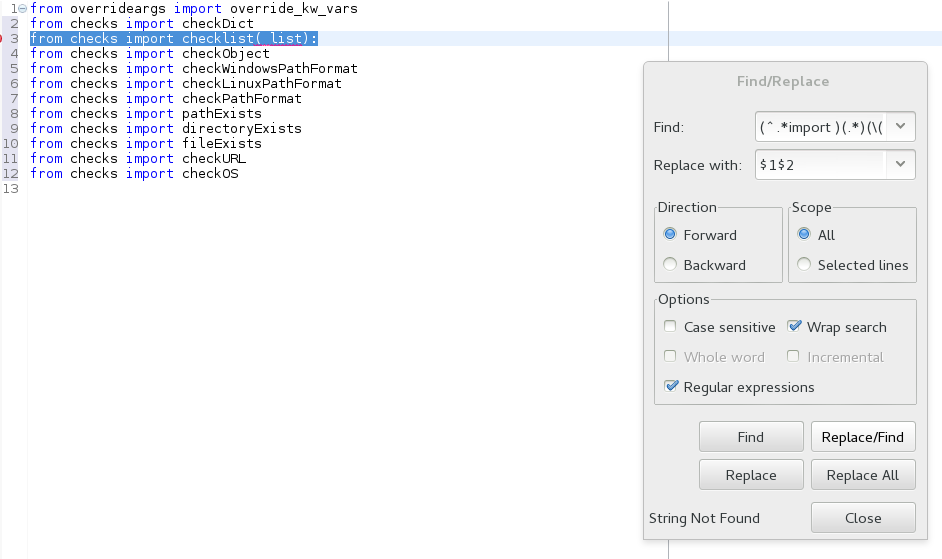Toggle the Incremental checkbox
The width and height of the screenshot is (942, 559).
(793, 356)
